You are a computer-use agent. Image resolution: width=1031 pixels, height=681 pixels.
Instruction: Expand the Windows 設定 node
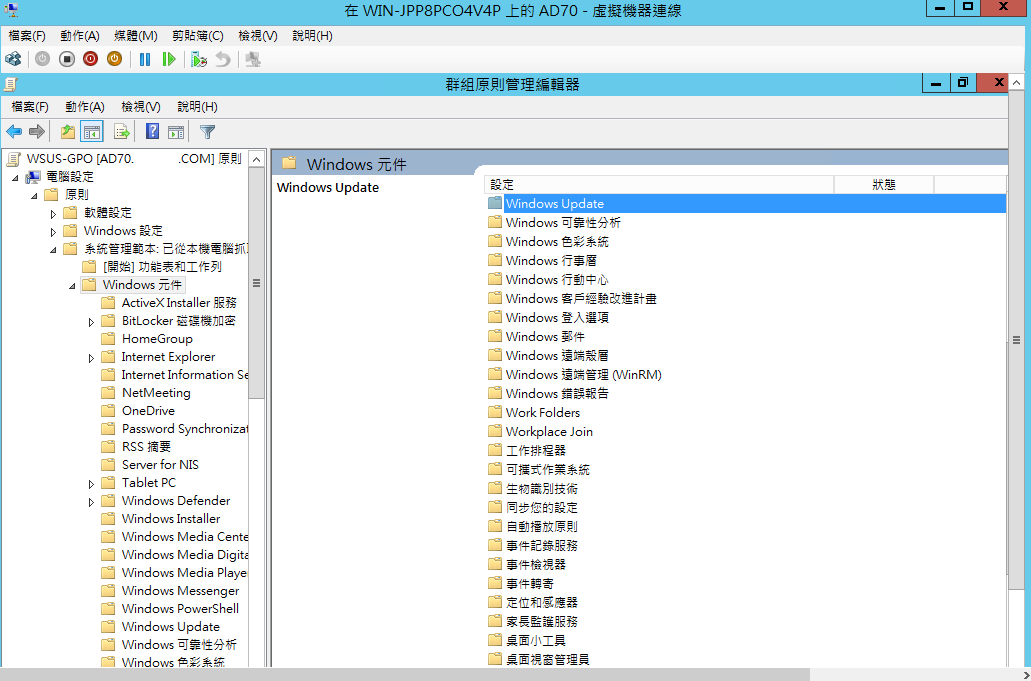[x=53, y=231]
